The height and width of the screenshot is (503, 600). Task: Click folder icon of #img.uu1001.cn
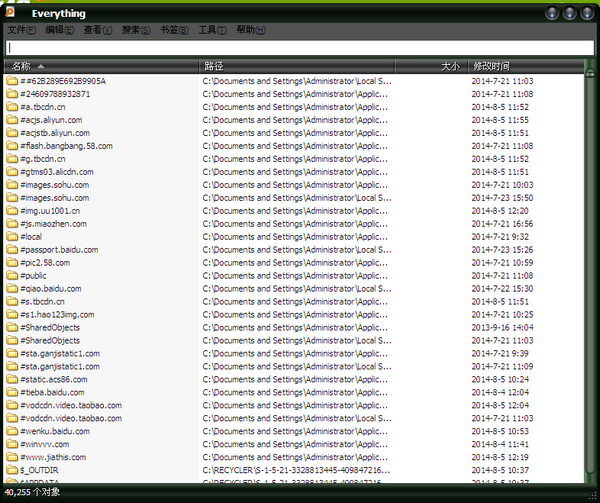pos(12,211)
